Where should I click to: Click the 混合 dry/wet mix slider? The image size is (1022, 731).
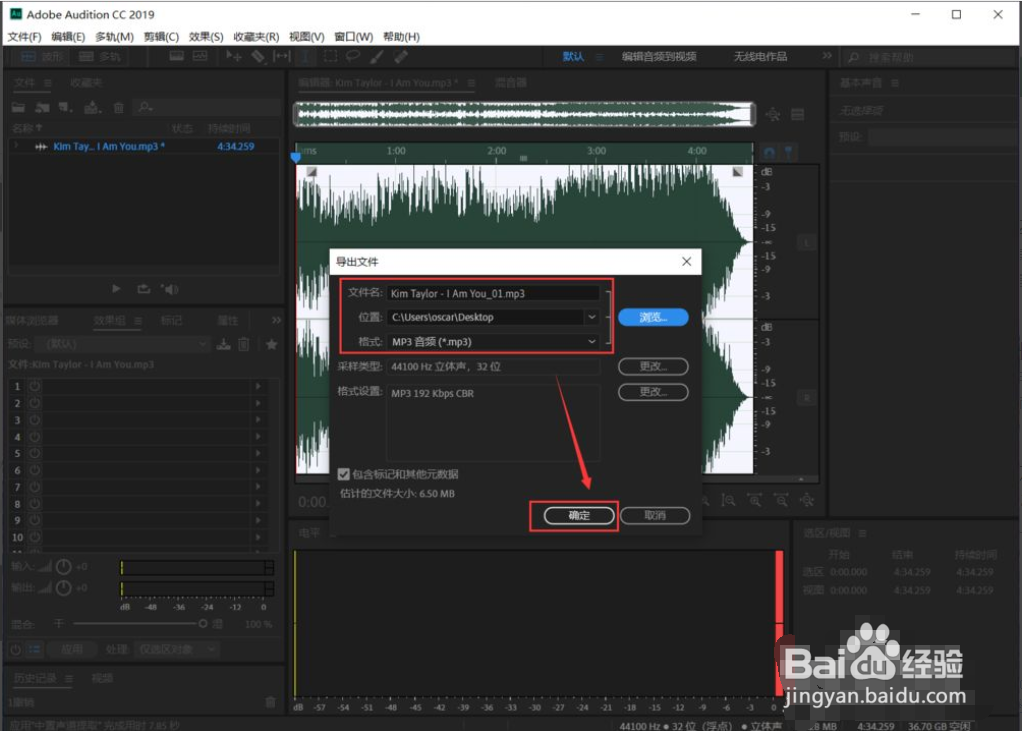[139, 624]
